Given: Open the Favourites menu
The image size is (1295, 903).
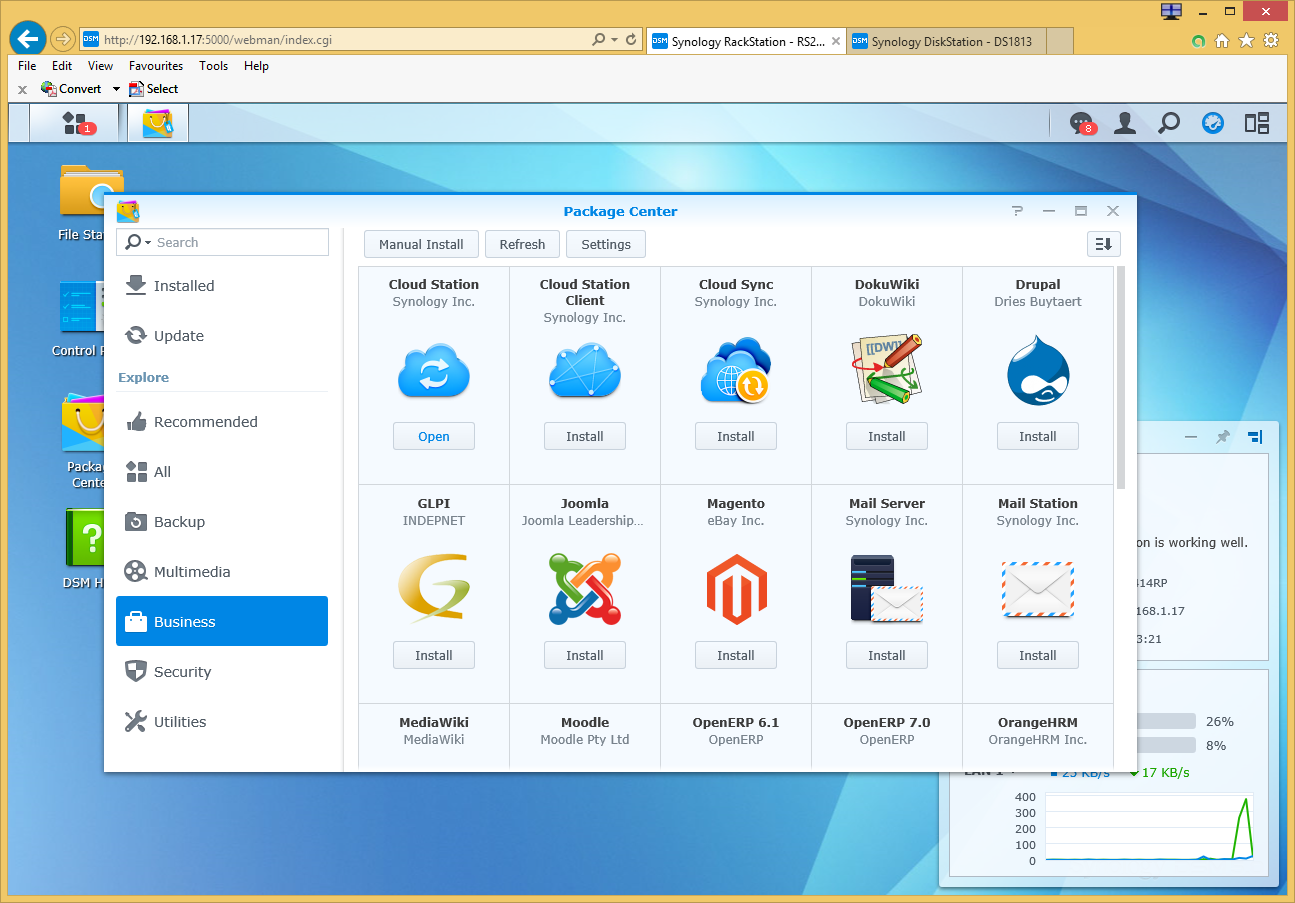Looking at the screenshot, I should tap(156, 66).
